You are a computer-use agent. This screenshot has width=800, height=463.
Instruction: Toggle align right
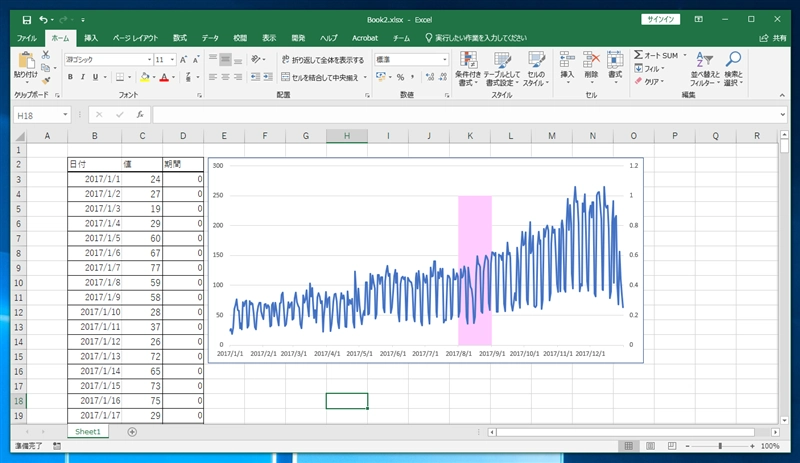[238, 77]
